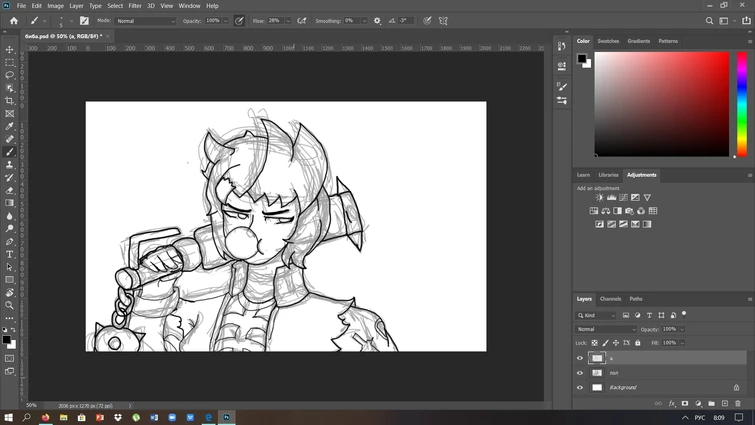Select the Eraser tool

[10, 190]
